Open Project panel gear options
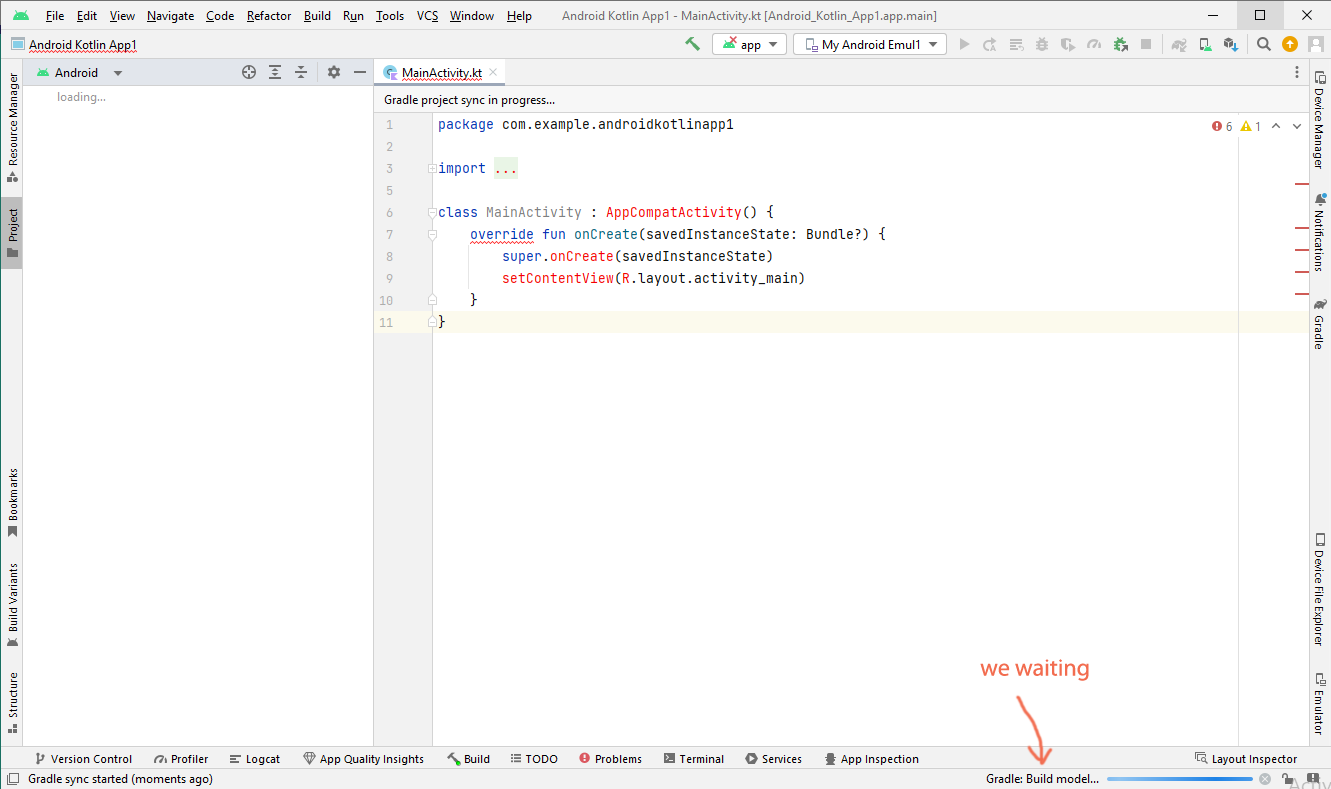The image size is (1331, 789). (x=334, y=72)
